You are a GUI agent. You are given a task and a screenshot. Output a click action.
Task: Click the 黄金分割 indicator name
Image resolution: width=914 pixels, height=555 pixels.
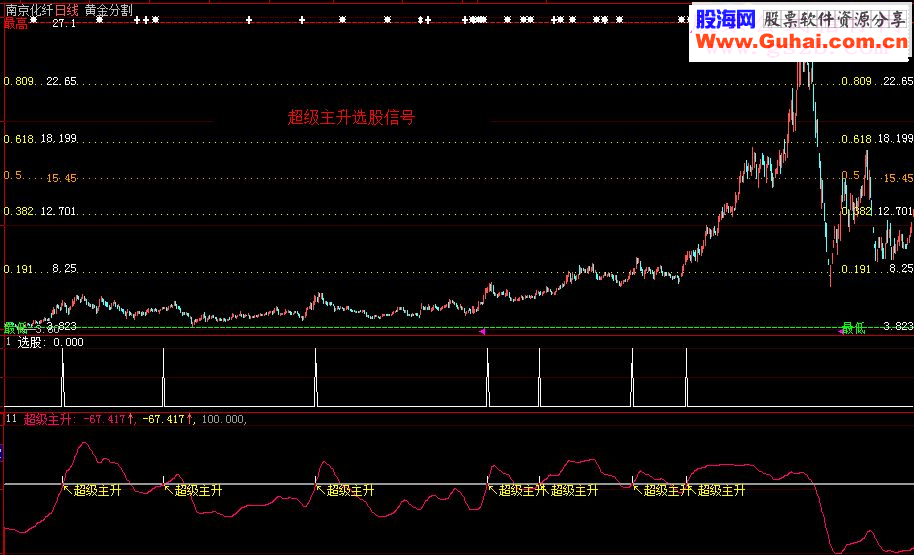click(x=108, y=10)
